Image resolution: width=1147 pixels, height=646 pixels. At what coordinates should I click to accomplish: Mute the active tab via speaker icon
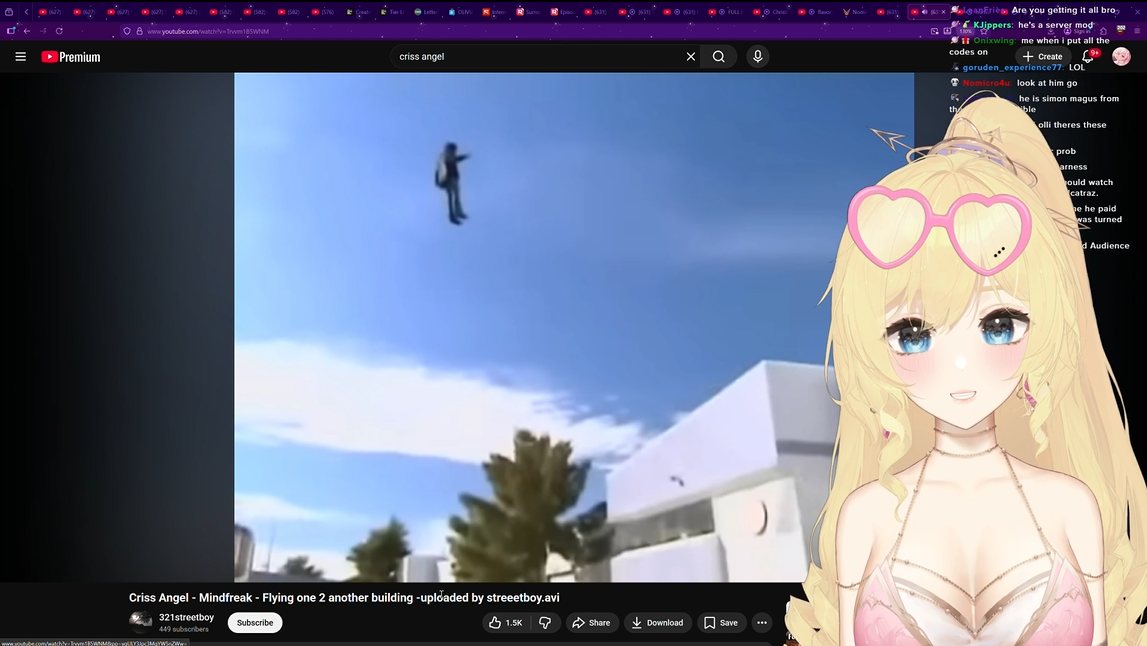point(925,12)
